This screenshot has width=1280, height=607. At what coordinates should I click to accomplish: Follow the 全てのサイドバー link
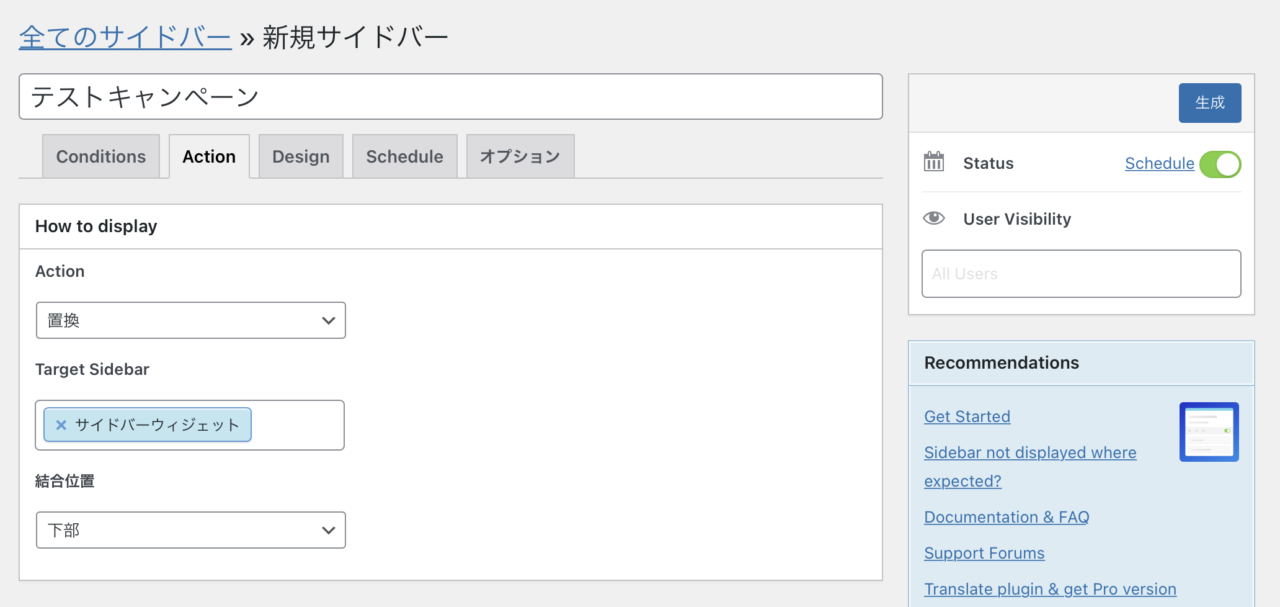(124, 36)
